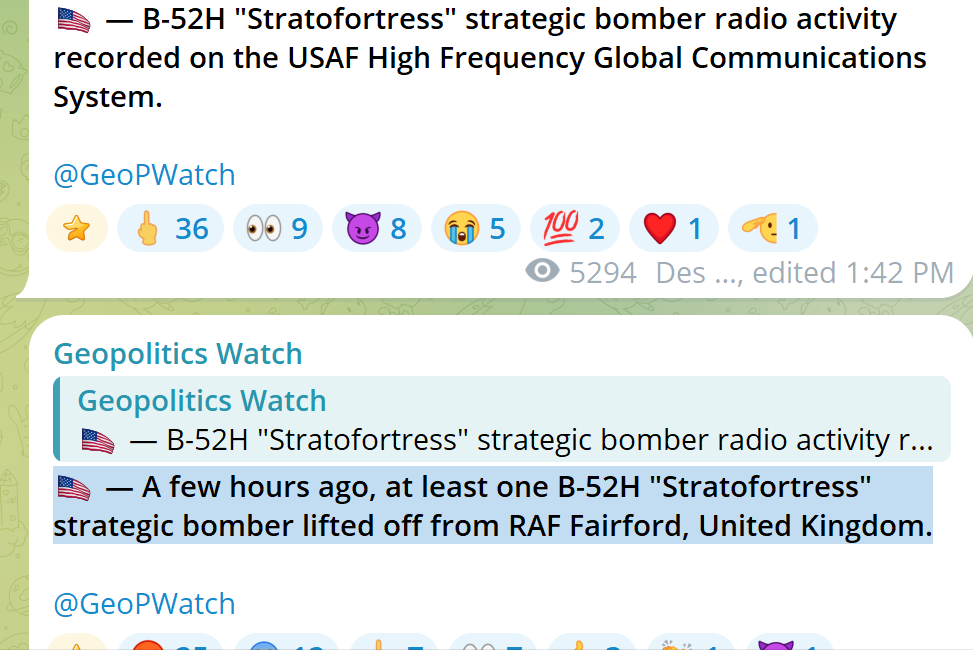This screenshot has height=650, width=973.
Task: Open @GeoPWatch link under B-52H radio post
Action: click(x=145, y=175)
